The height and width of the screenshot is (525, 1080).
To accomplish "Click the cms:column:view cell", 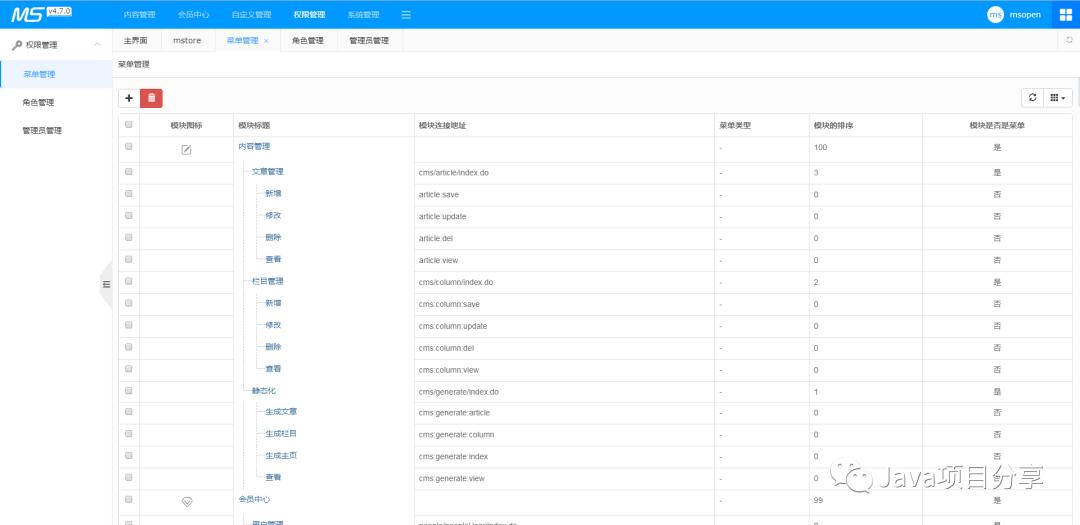I will click(x=448, y=370).
